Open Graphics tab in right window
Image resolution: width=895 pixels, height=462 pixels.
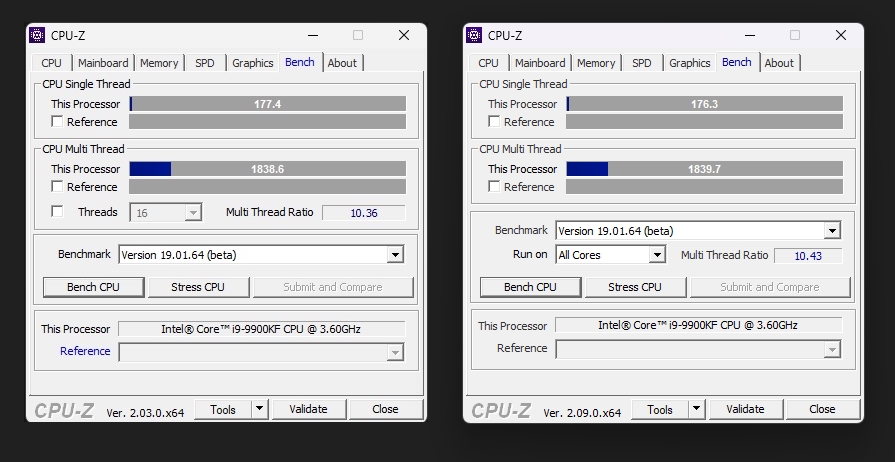tap(690, 63)
